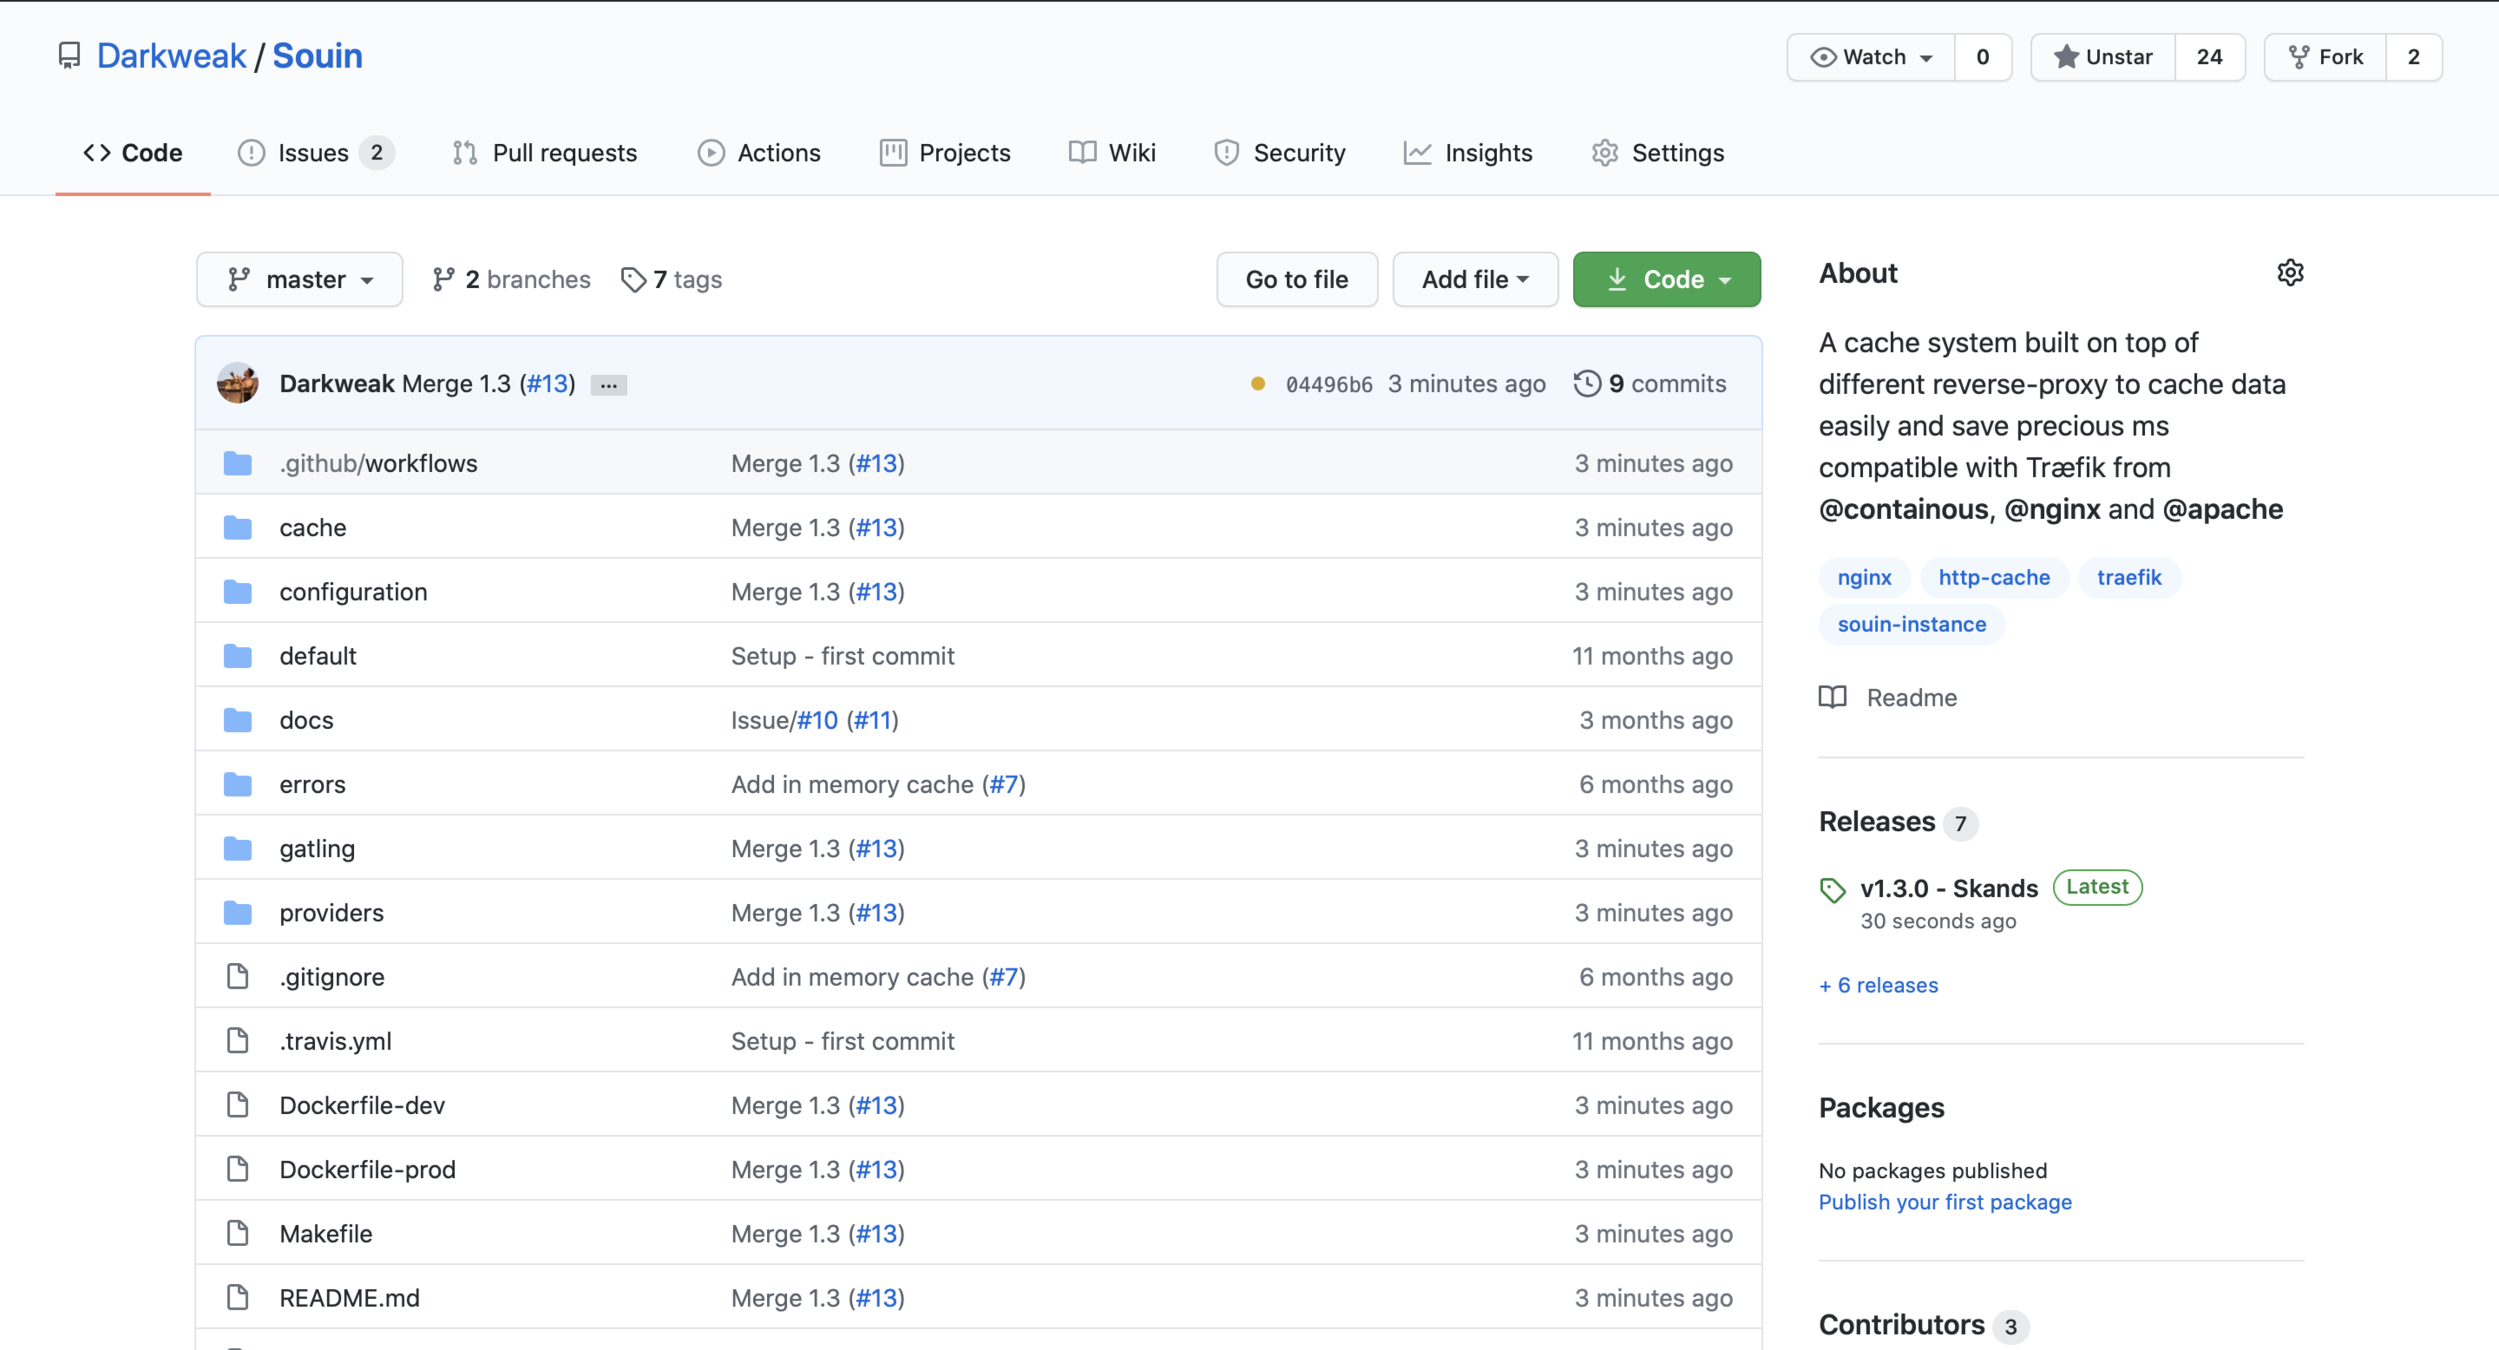Click the repository icon beside Darkweak
This screenshot has width=2499, height=1350.
pyautogui.click(x=69, y=56)
